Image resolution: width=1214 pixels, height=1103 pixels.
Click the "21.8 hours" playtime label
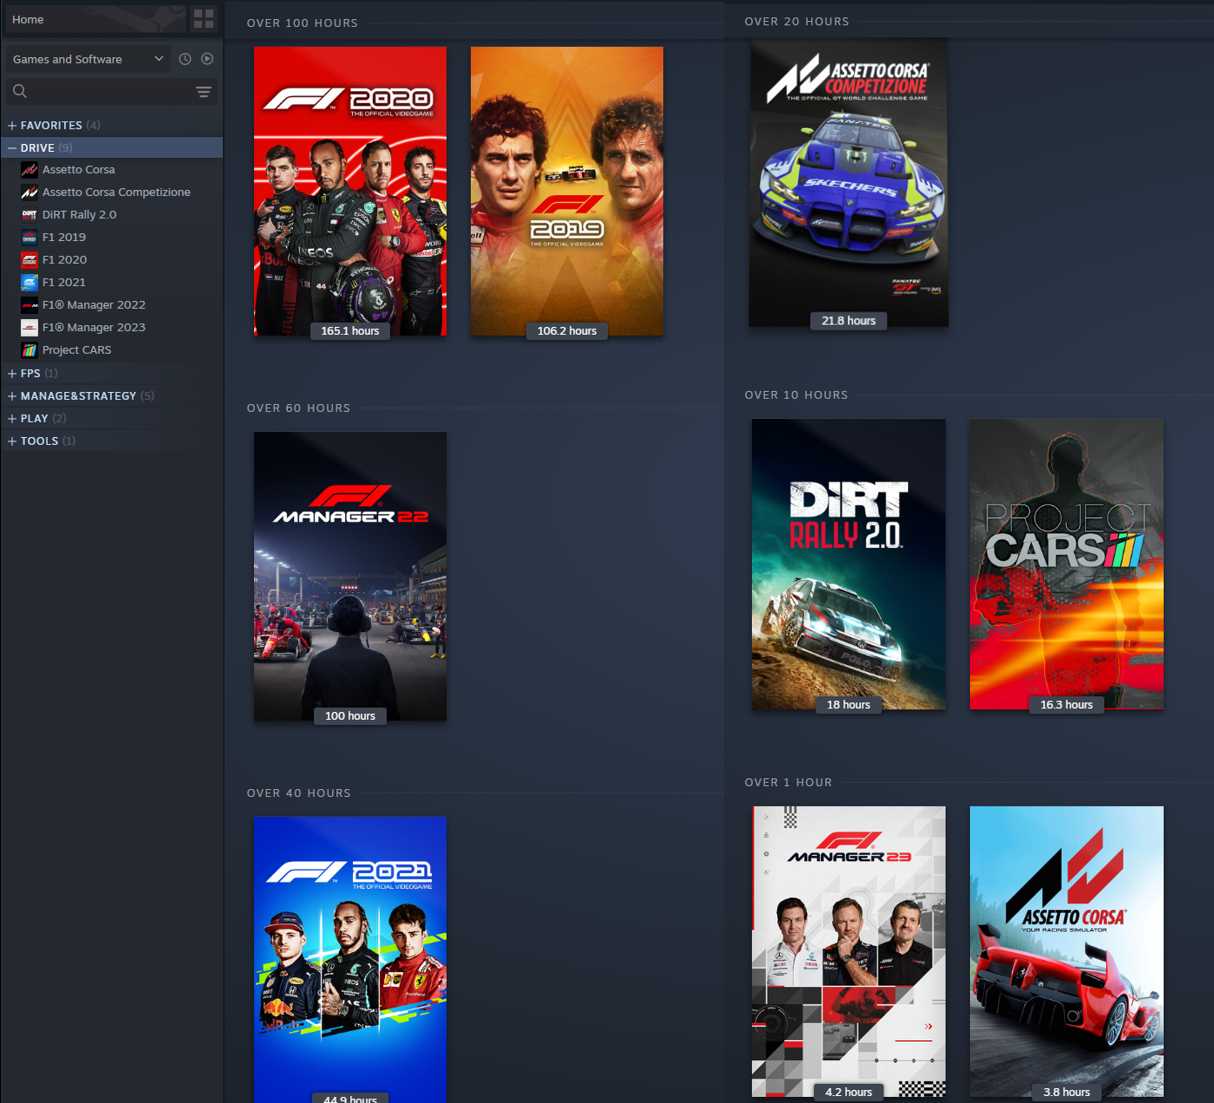pos(849,321)
